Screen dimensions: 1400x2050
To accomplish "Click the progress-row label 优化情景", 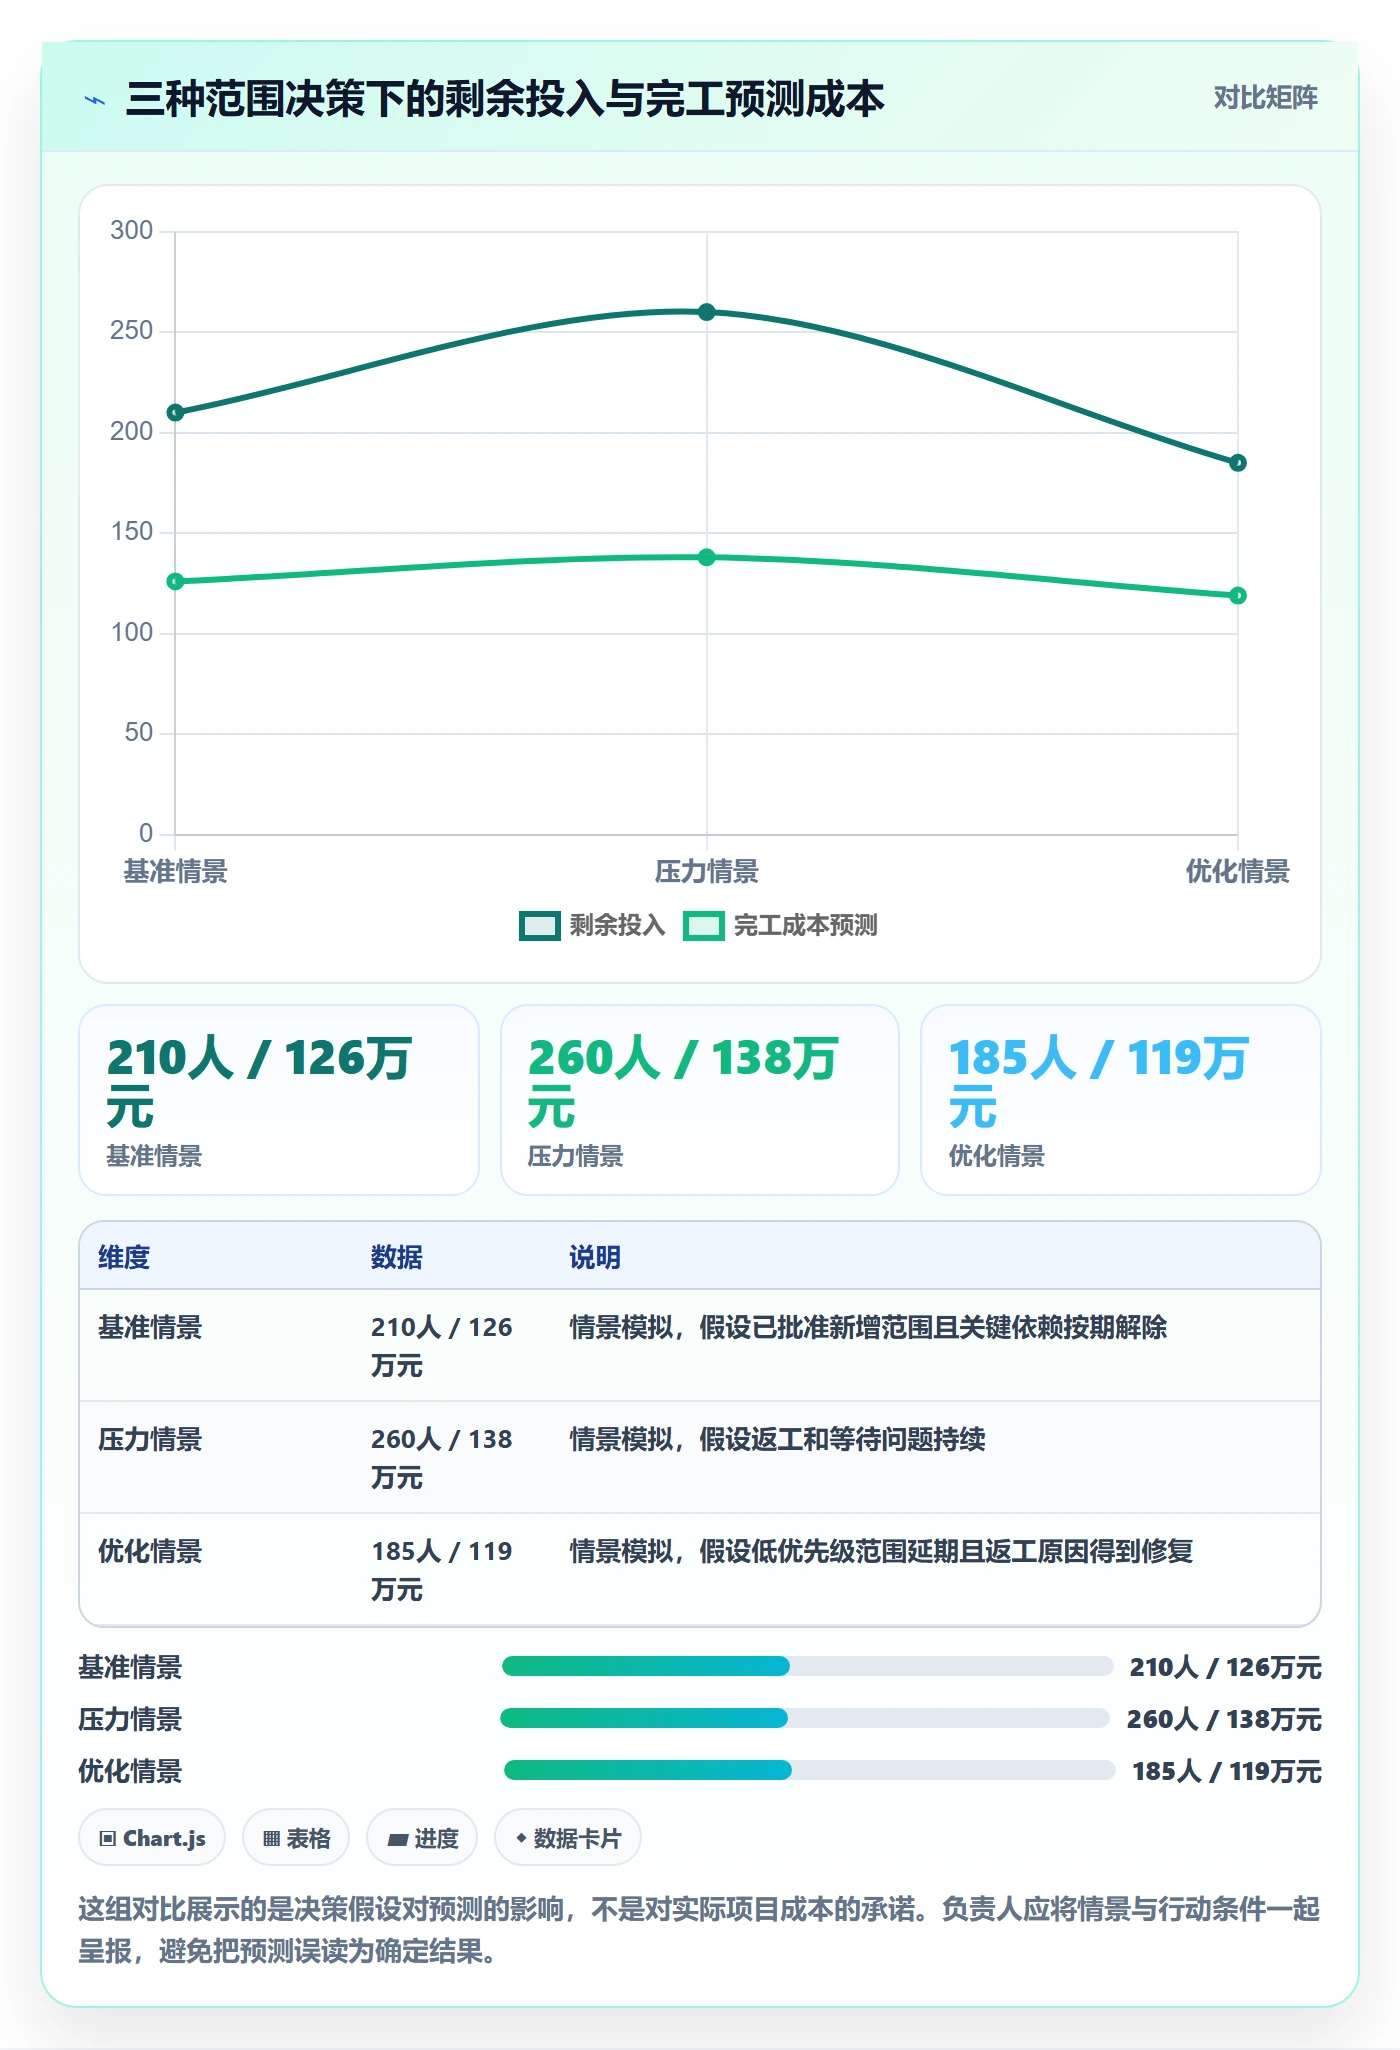I will pos(131,1771).
